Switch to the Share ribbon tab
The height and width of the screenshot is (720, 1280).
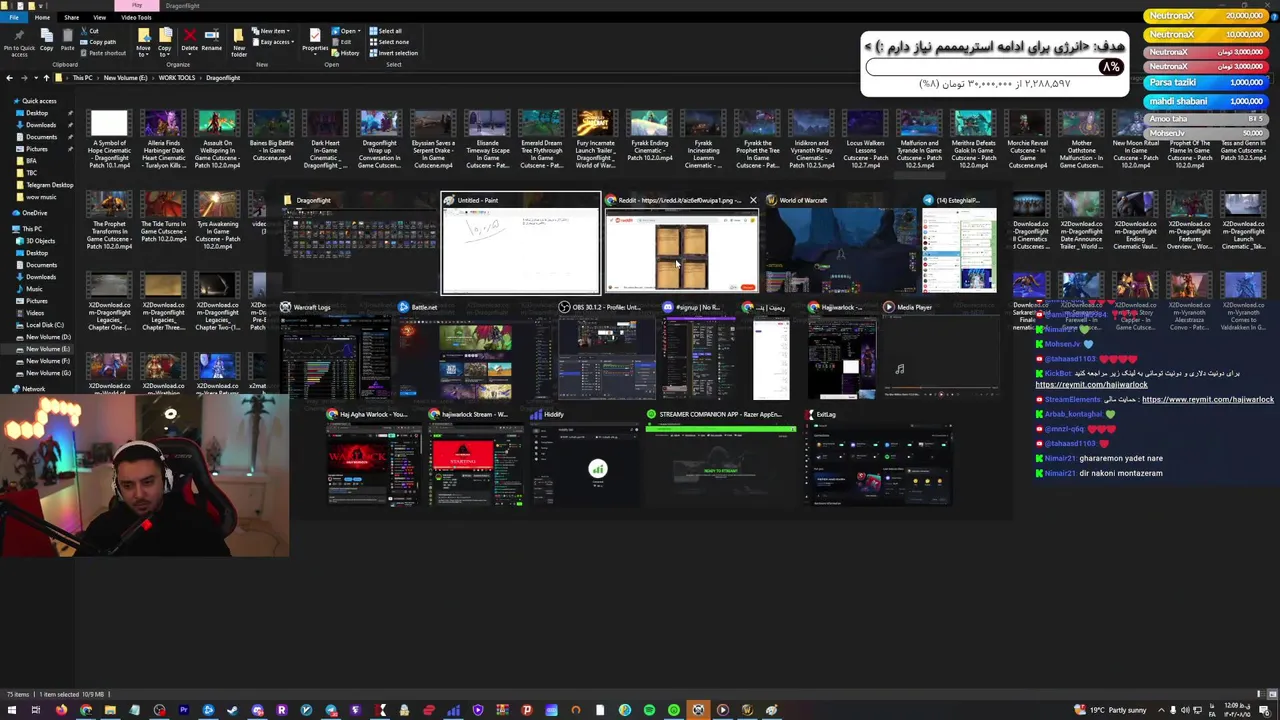click(72, 17)
